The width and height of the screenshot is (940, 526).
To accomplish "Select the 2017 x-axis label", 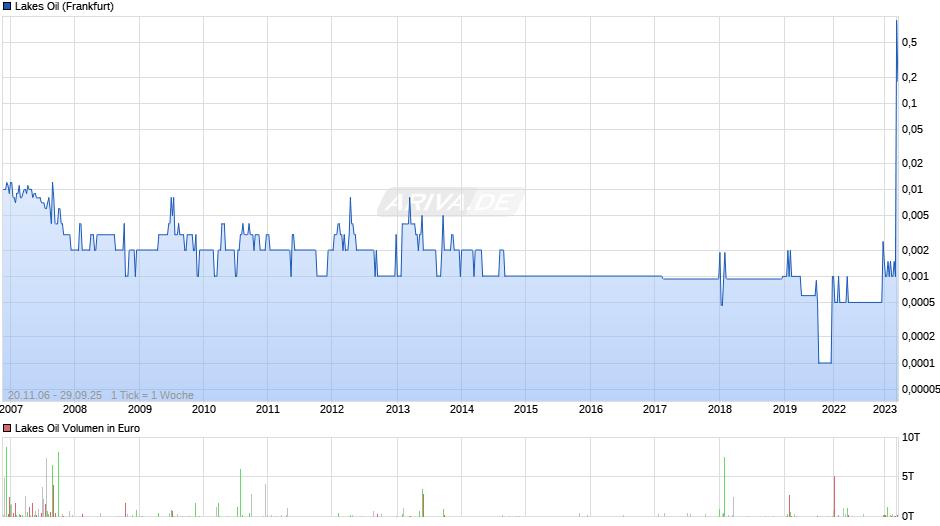I will [x=655, y=409].
